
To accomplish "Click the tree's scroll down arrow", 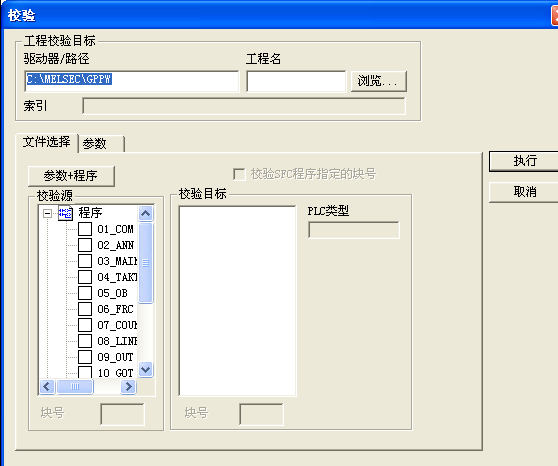I will click(x=146, y=369).
